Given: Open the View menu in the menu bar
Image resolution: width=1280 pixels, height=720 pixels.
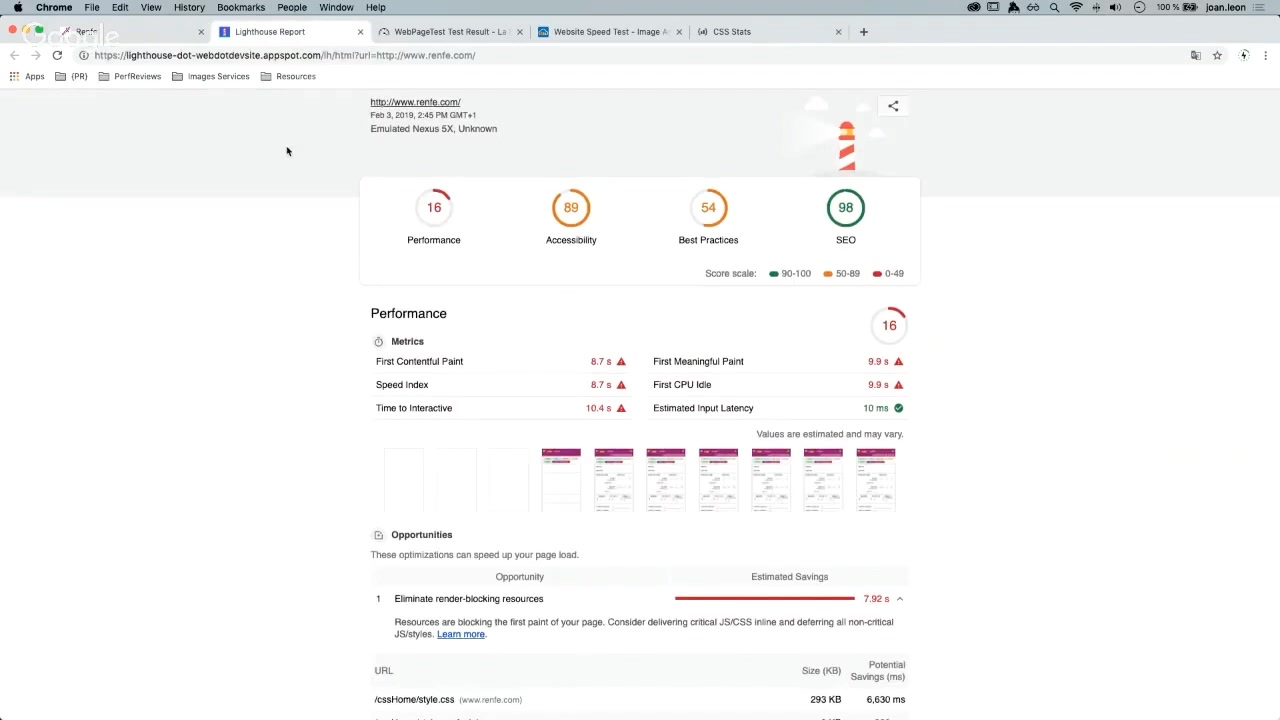Looking at the screenshot, I should (x=151, y=7).
